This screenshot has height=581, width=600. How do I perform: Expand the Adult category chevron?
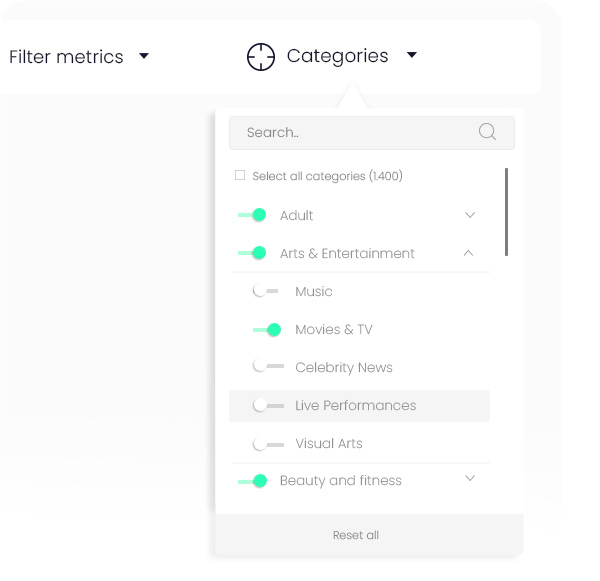(x=470, y=215)
